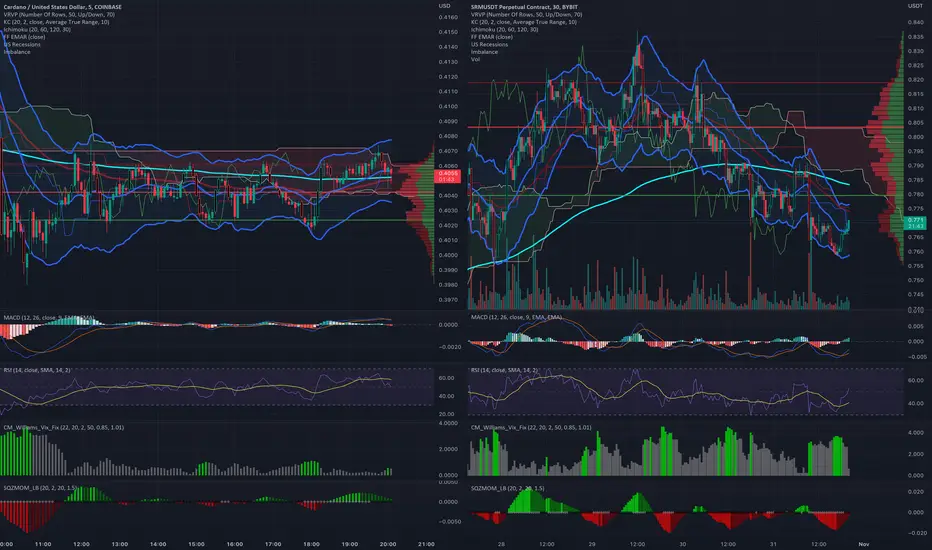Image resolution: width=932 pixels, height=550 pixels.
Task: Select US Recessions legend on SRMUSDT chart
Action: point(489,45)
